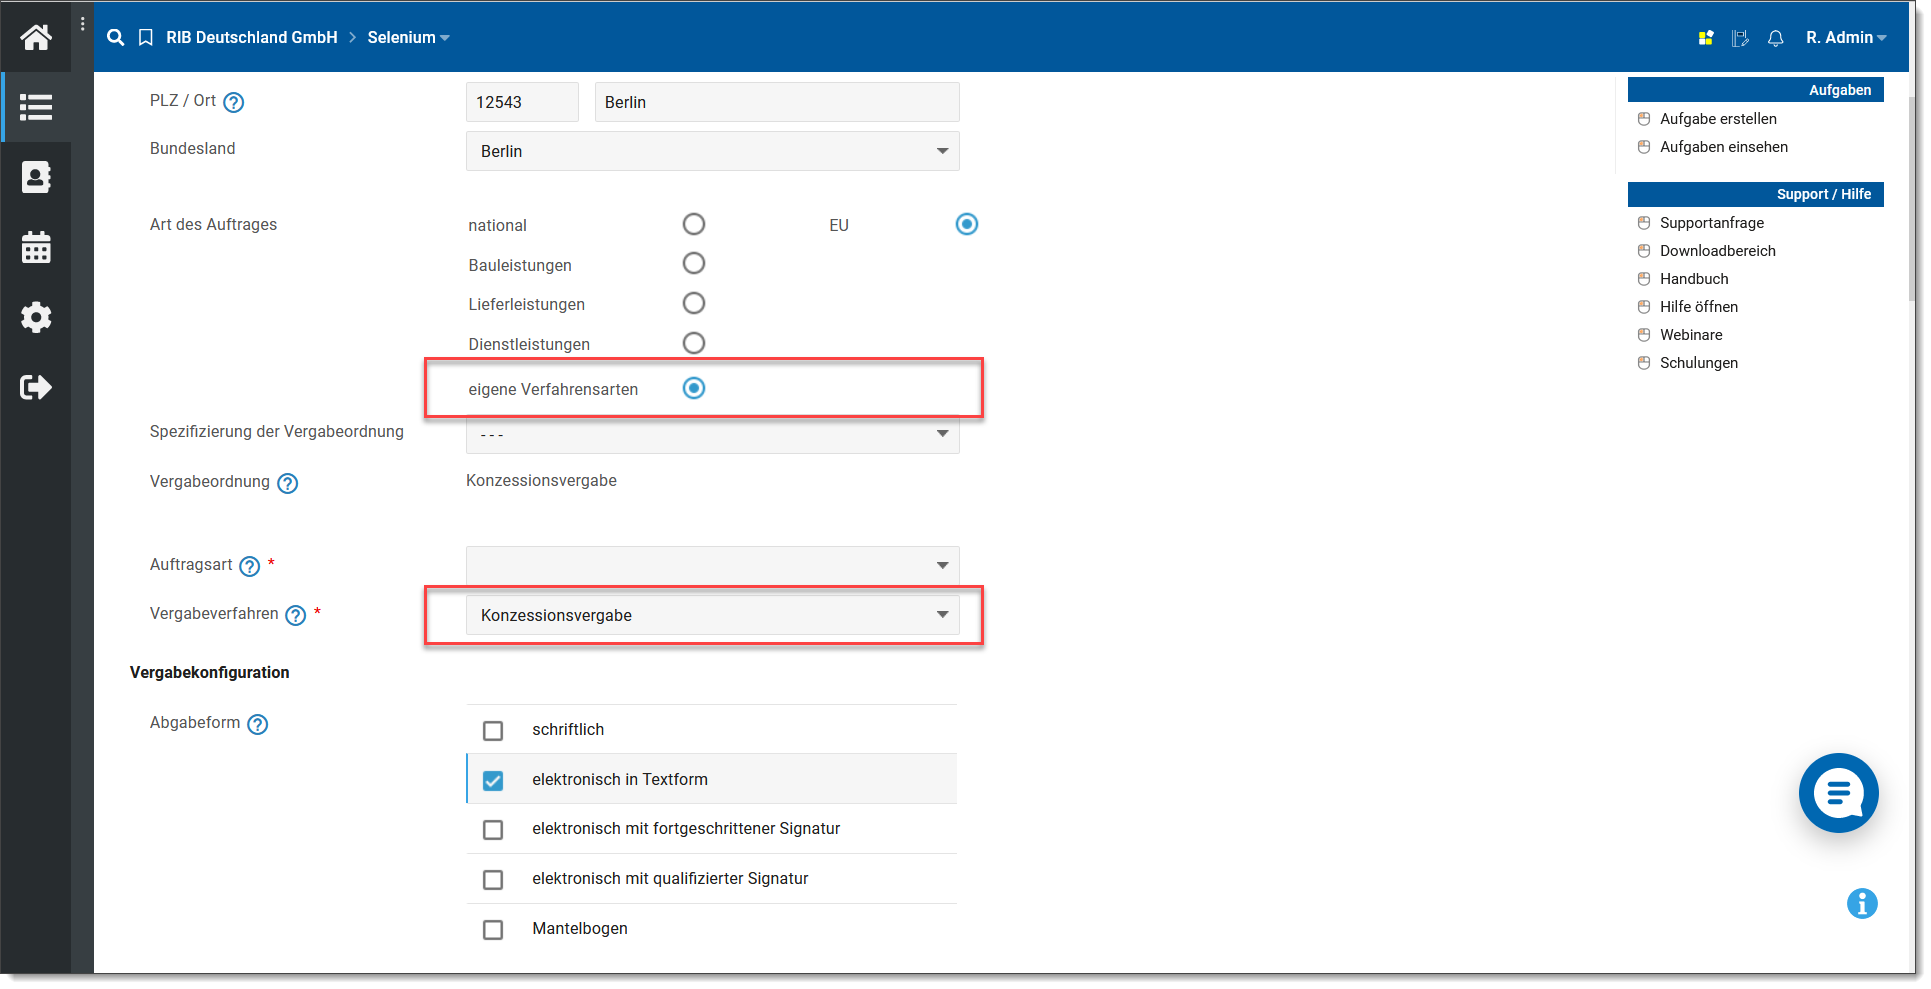Select the national radio button
Image resolution: width=1931 pixels, height=989 pixels.
point(694,224)
